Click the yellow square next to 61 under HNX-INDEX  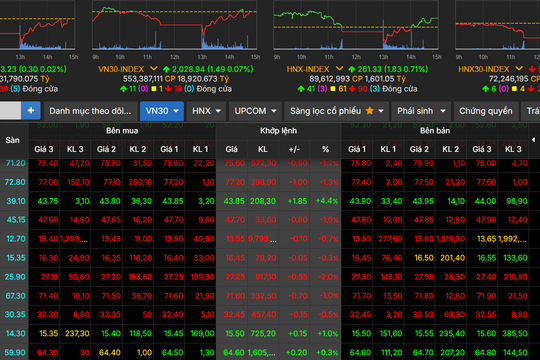(333, 89)
